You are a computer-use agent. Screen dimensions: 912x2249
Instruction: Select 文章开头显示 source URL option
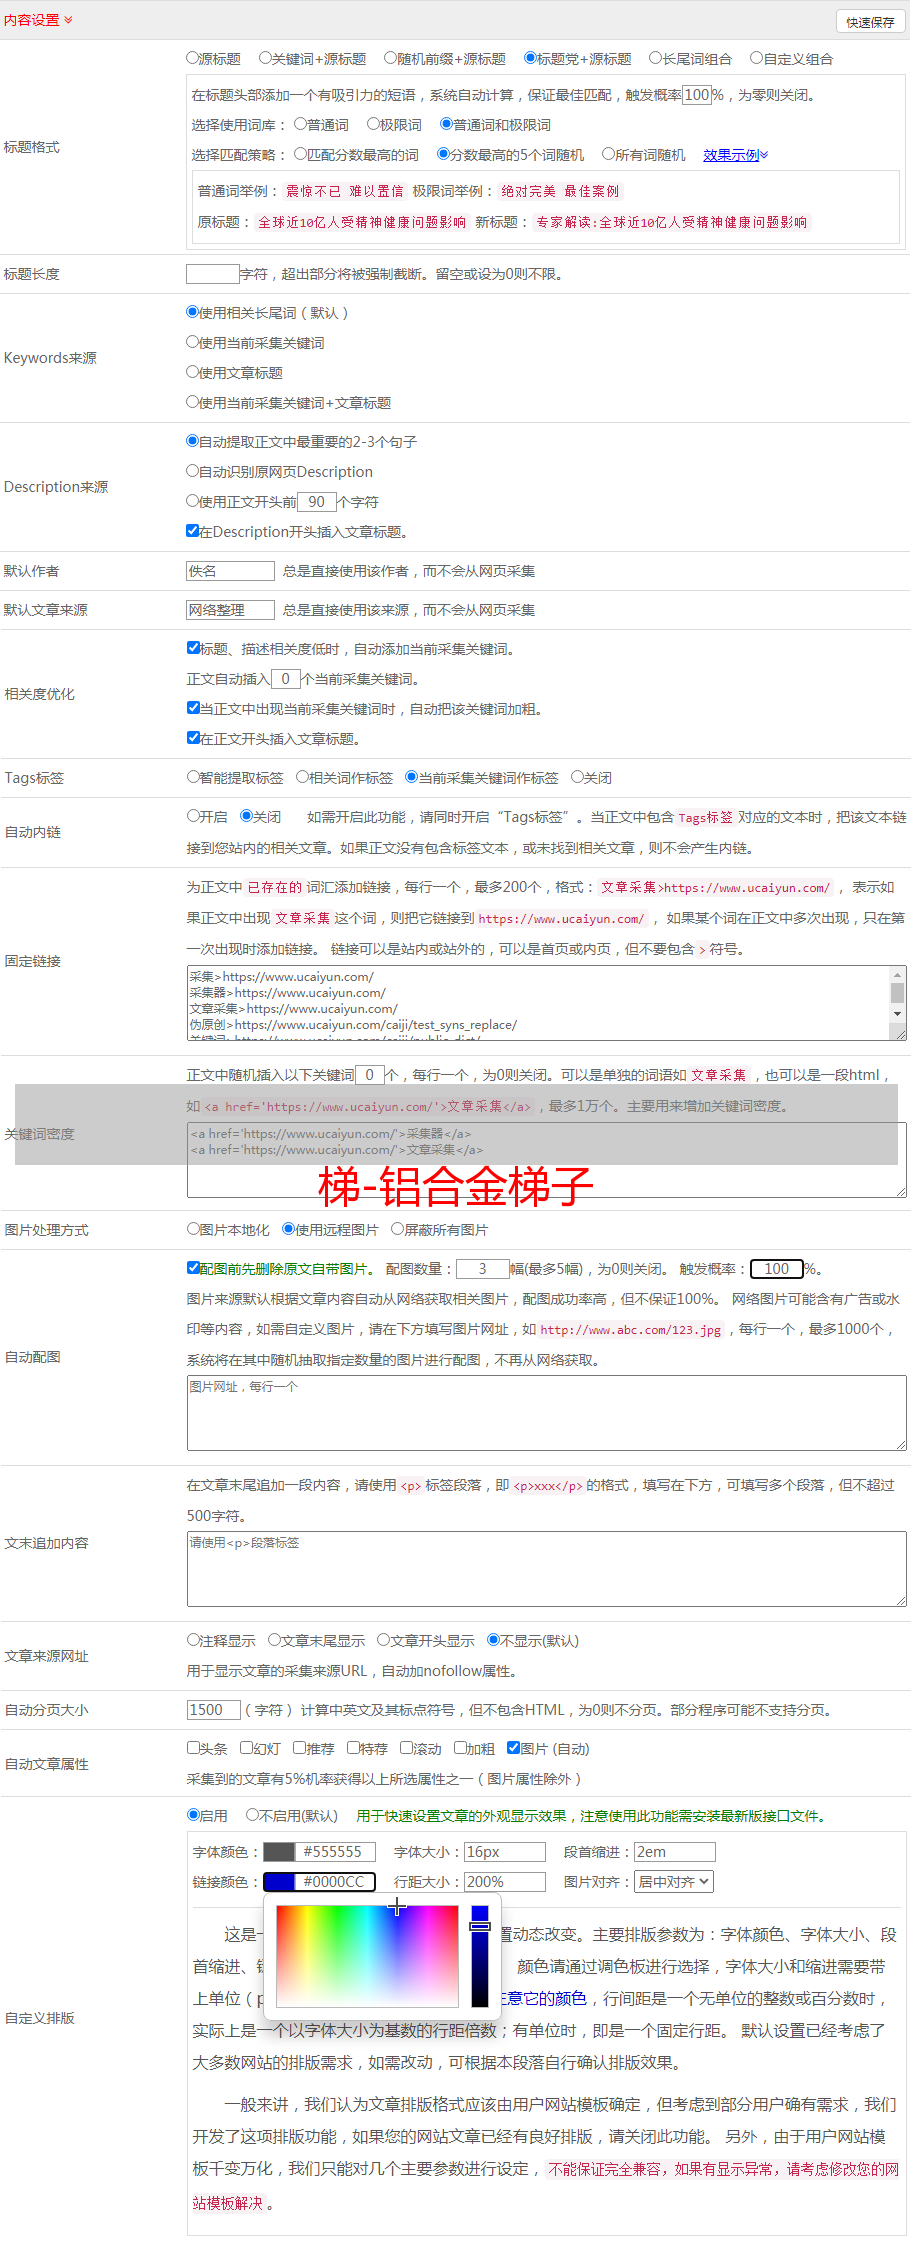point(383,1640)
